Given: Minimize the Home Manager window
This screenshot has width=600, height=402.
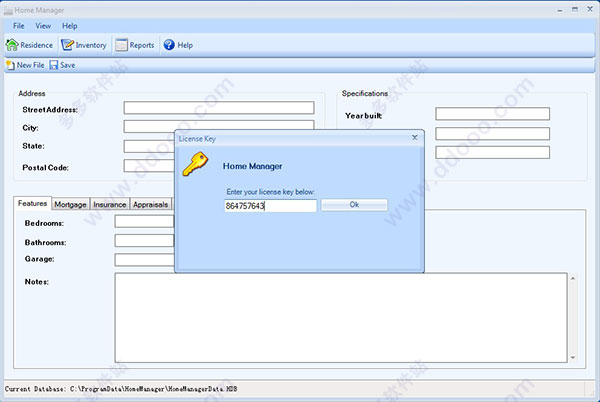Looking at the screenshot, I should [560, 10].
